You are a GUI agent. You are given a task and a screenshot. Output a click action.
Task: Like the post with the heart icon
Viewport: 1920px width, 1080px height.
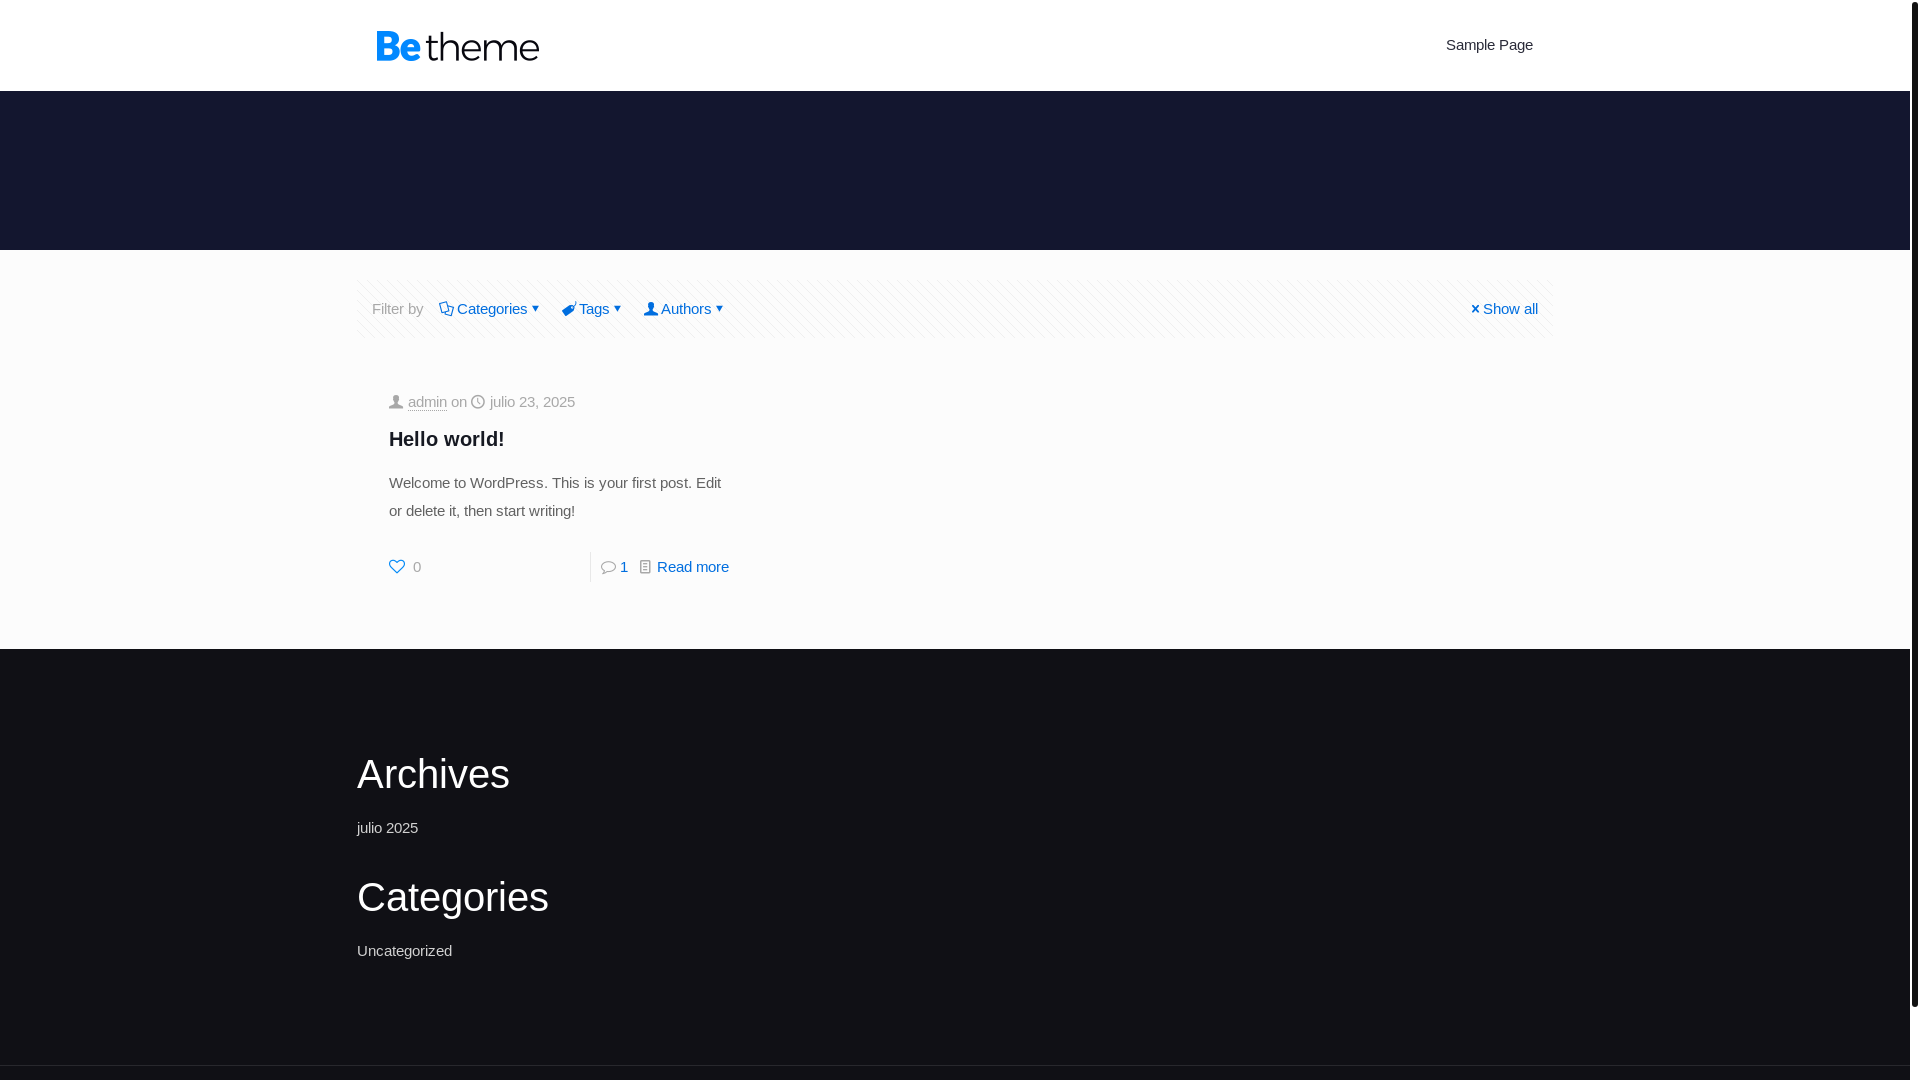pyautogui.click(x=397, y=567)
